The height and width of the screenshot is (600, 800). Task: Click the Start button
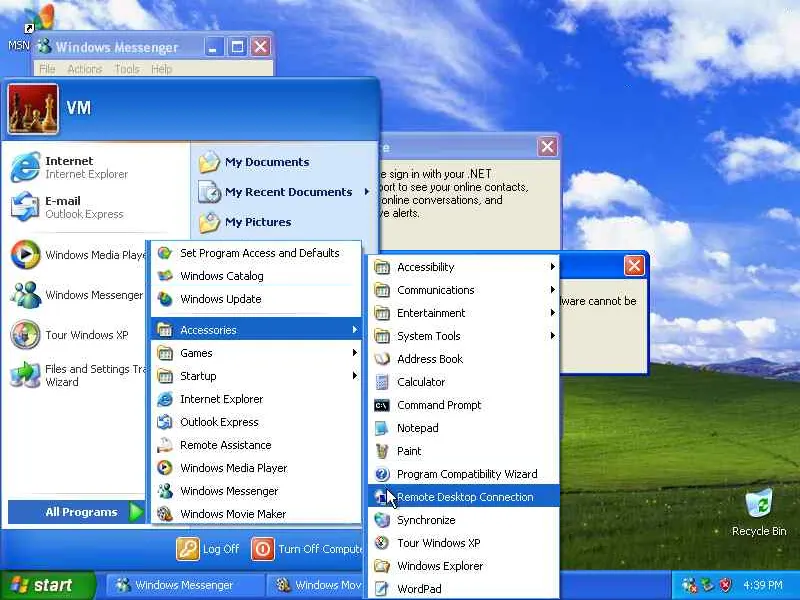47,585
